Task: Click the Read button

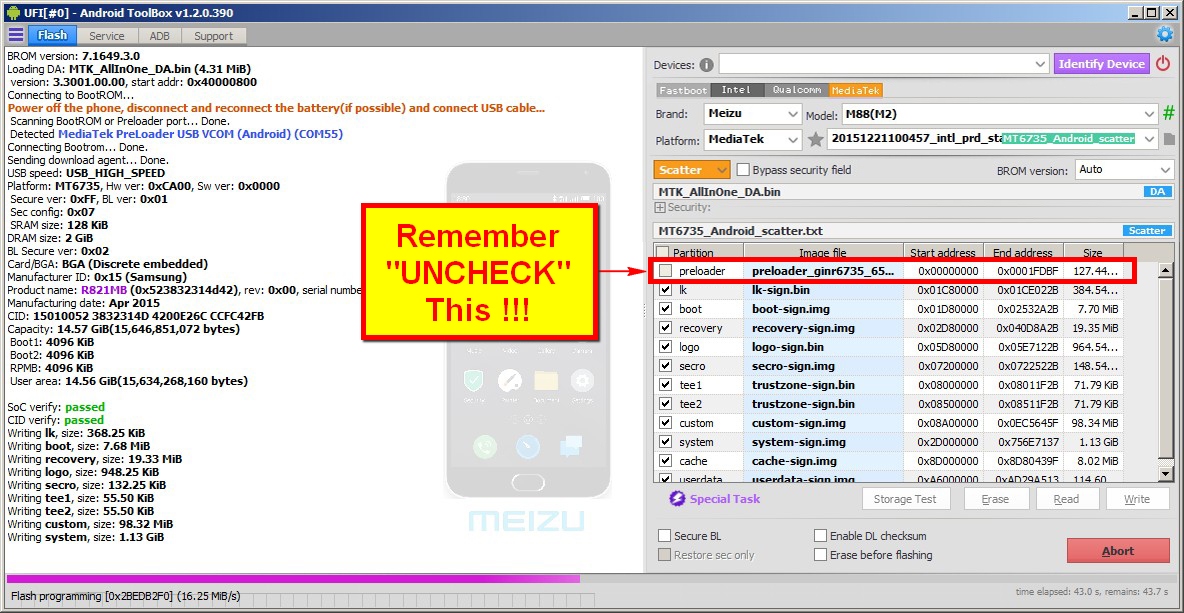Action: [x=1066, y=499]
